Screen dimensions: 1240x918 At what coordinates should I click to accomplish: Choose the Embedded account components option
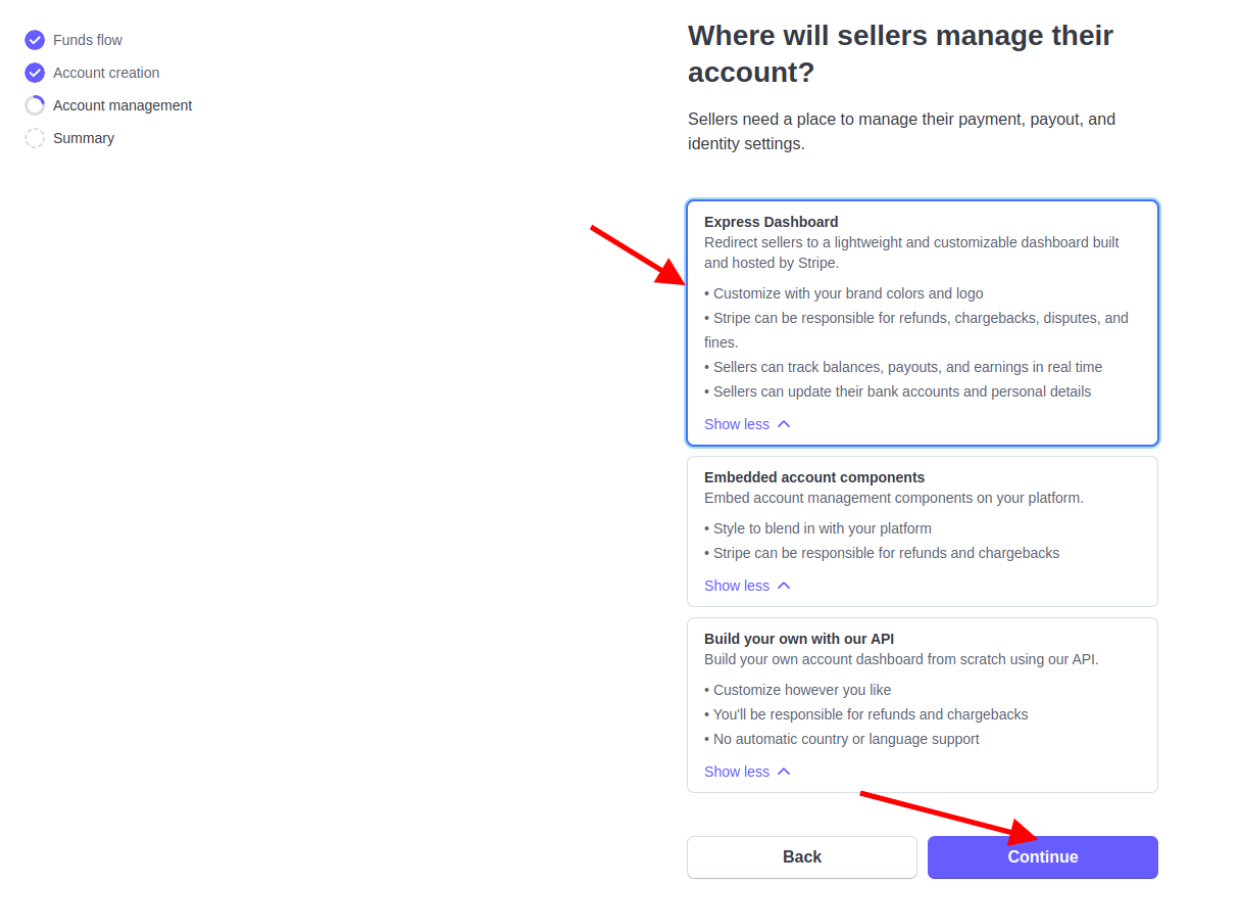921,488
